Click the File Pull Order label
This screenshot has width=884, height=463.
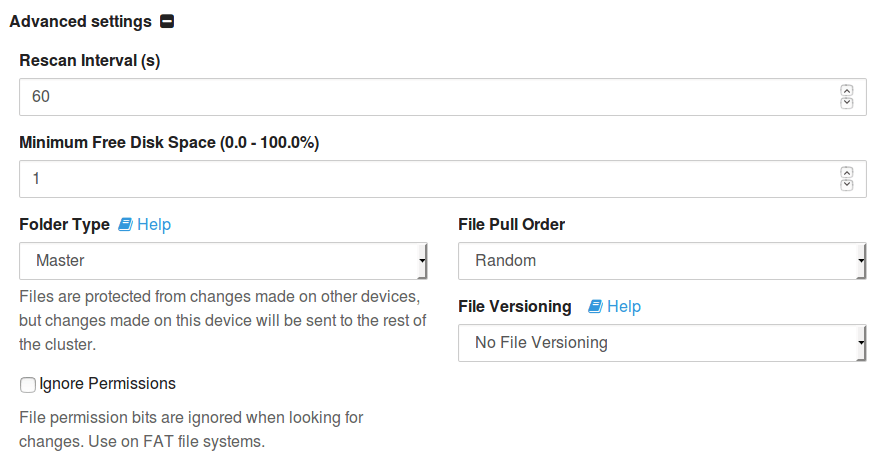pos(511,225)
